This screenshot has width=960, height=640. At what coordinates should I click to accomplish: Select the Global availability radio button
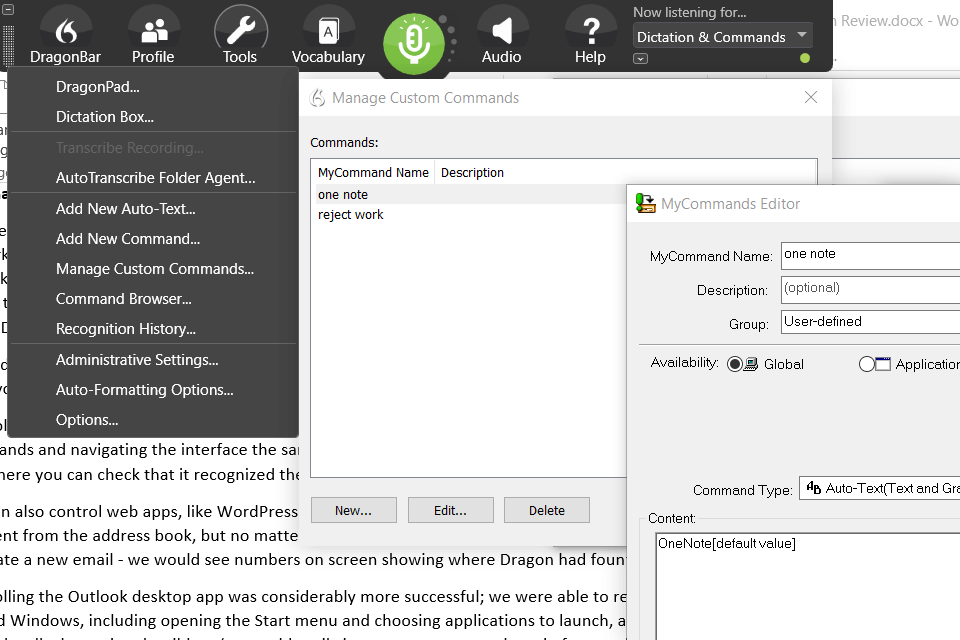coord(736,364)
